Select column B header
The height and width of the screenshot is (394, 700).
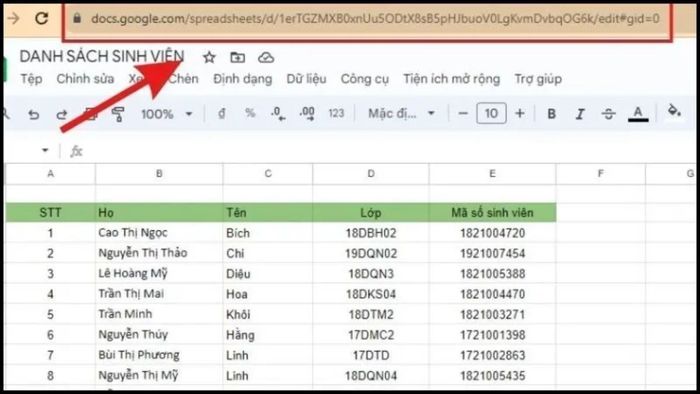159,174
